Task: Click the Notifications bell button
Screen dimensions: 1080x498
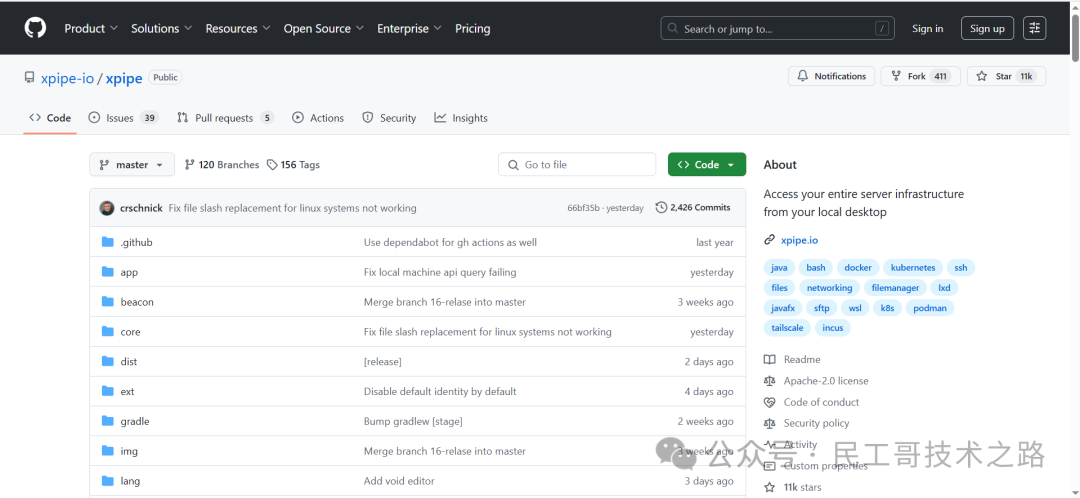Action: pos(831,76)
